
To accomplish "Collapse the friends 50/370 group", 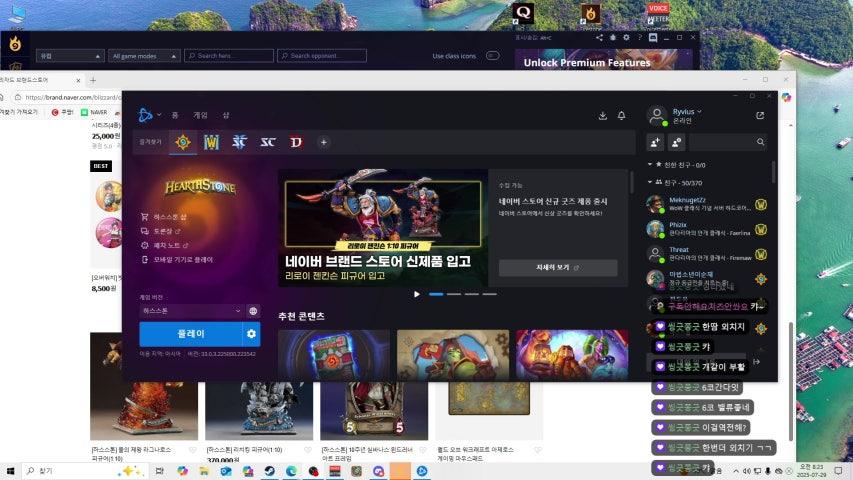I will click(650, 182).
